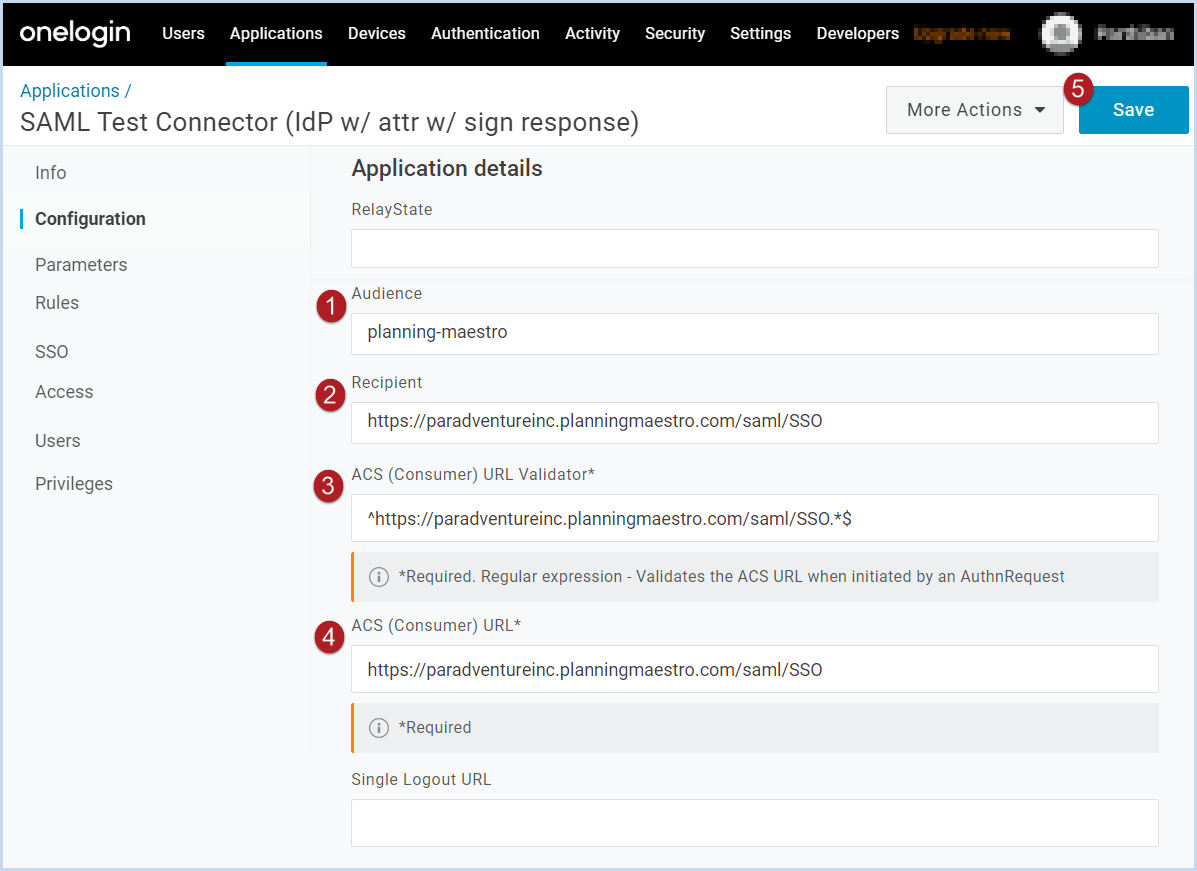Switch to the Rules sidebar tab

point(56,302)
